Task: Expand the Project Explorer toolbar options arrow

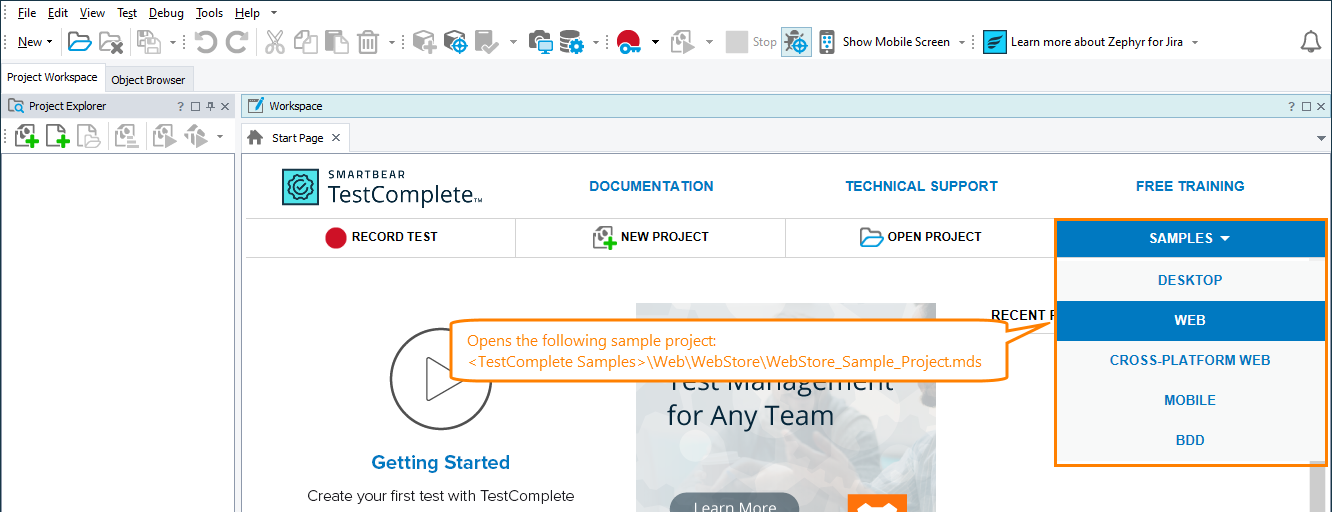Action: pyautogui.click(x=219, y=137)
